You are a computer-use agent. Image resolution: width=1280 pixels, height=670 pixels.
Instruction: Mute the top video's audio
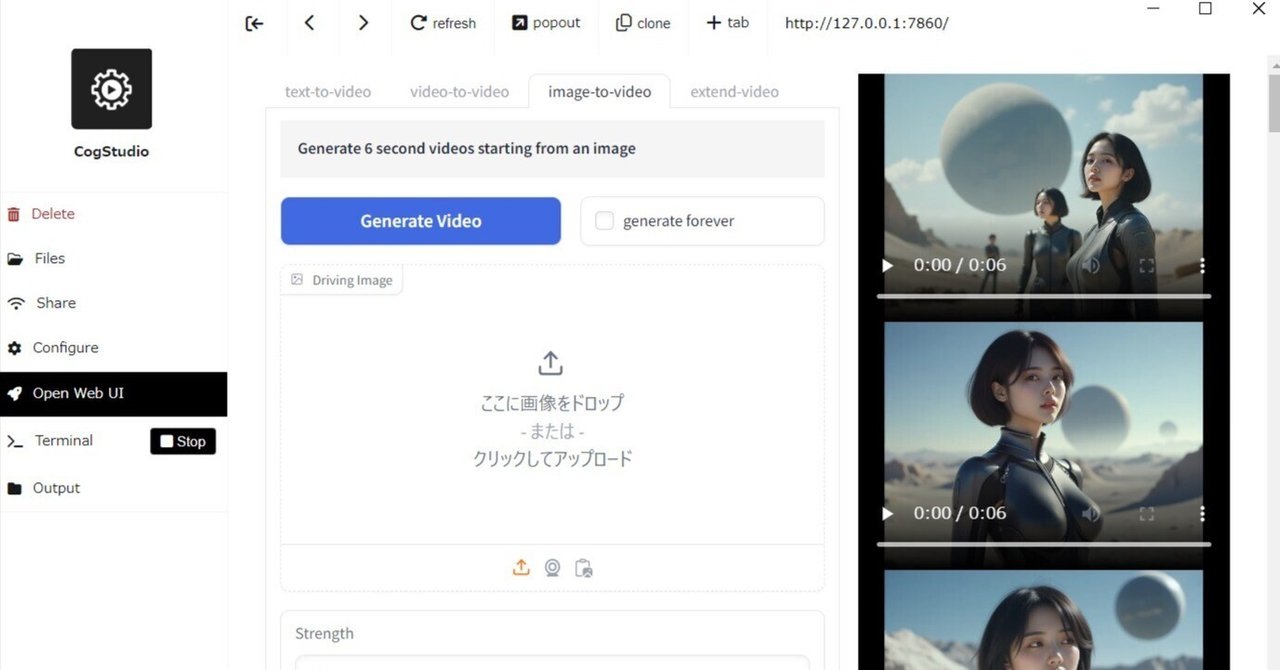tap(1090, 266)
